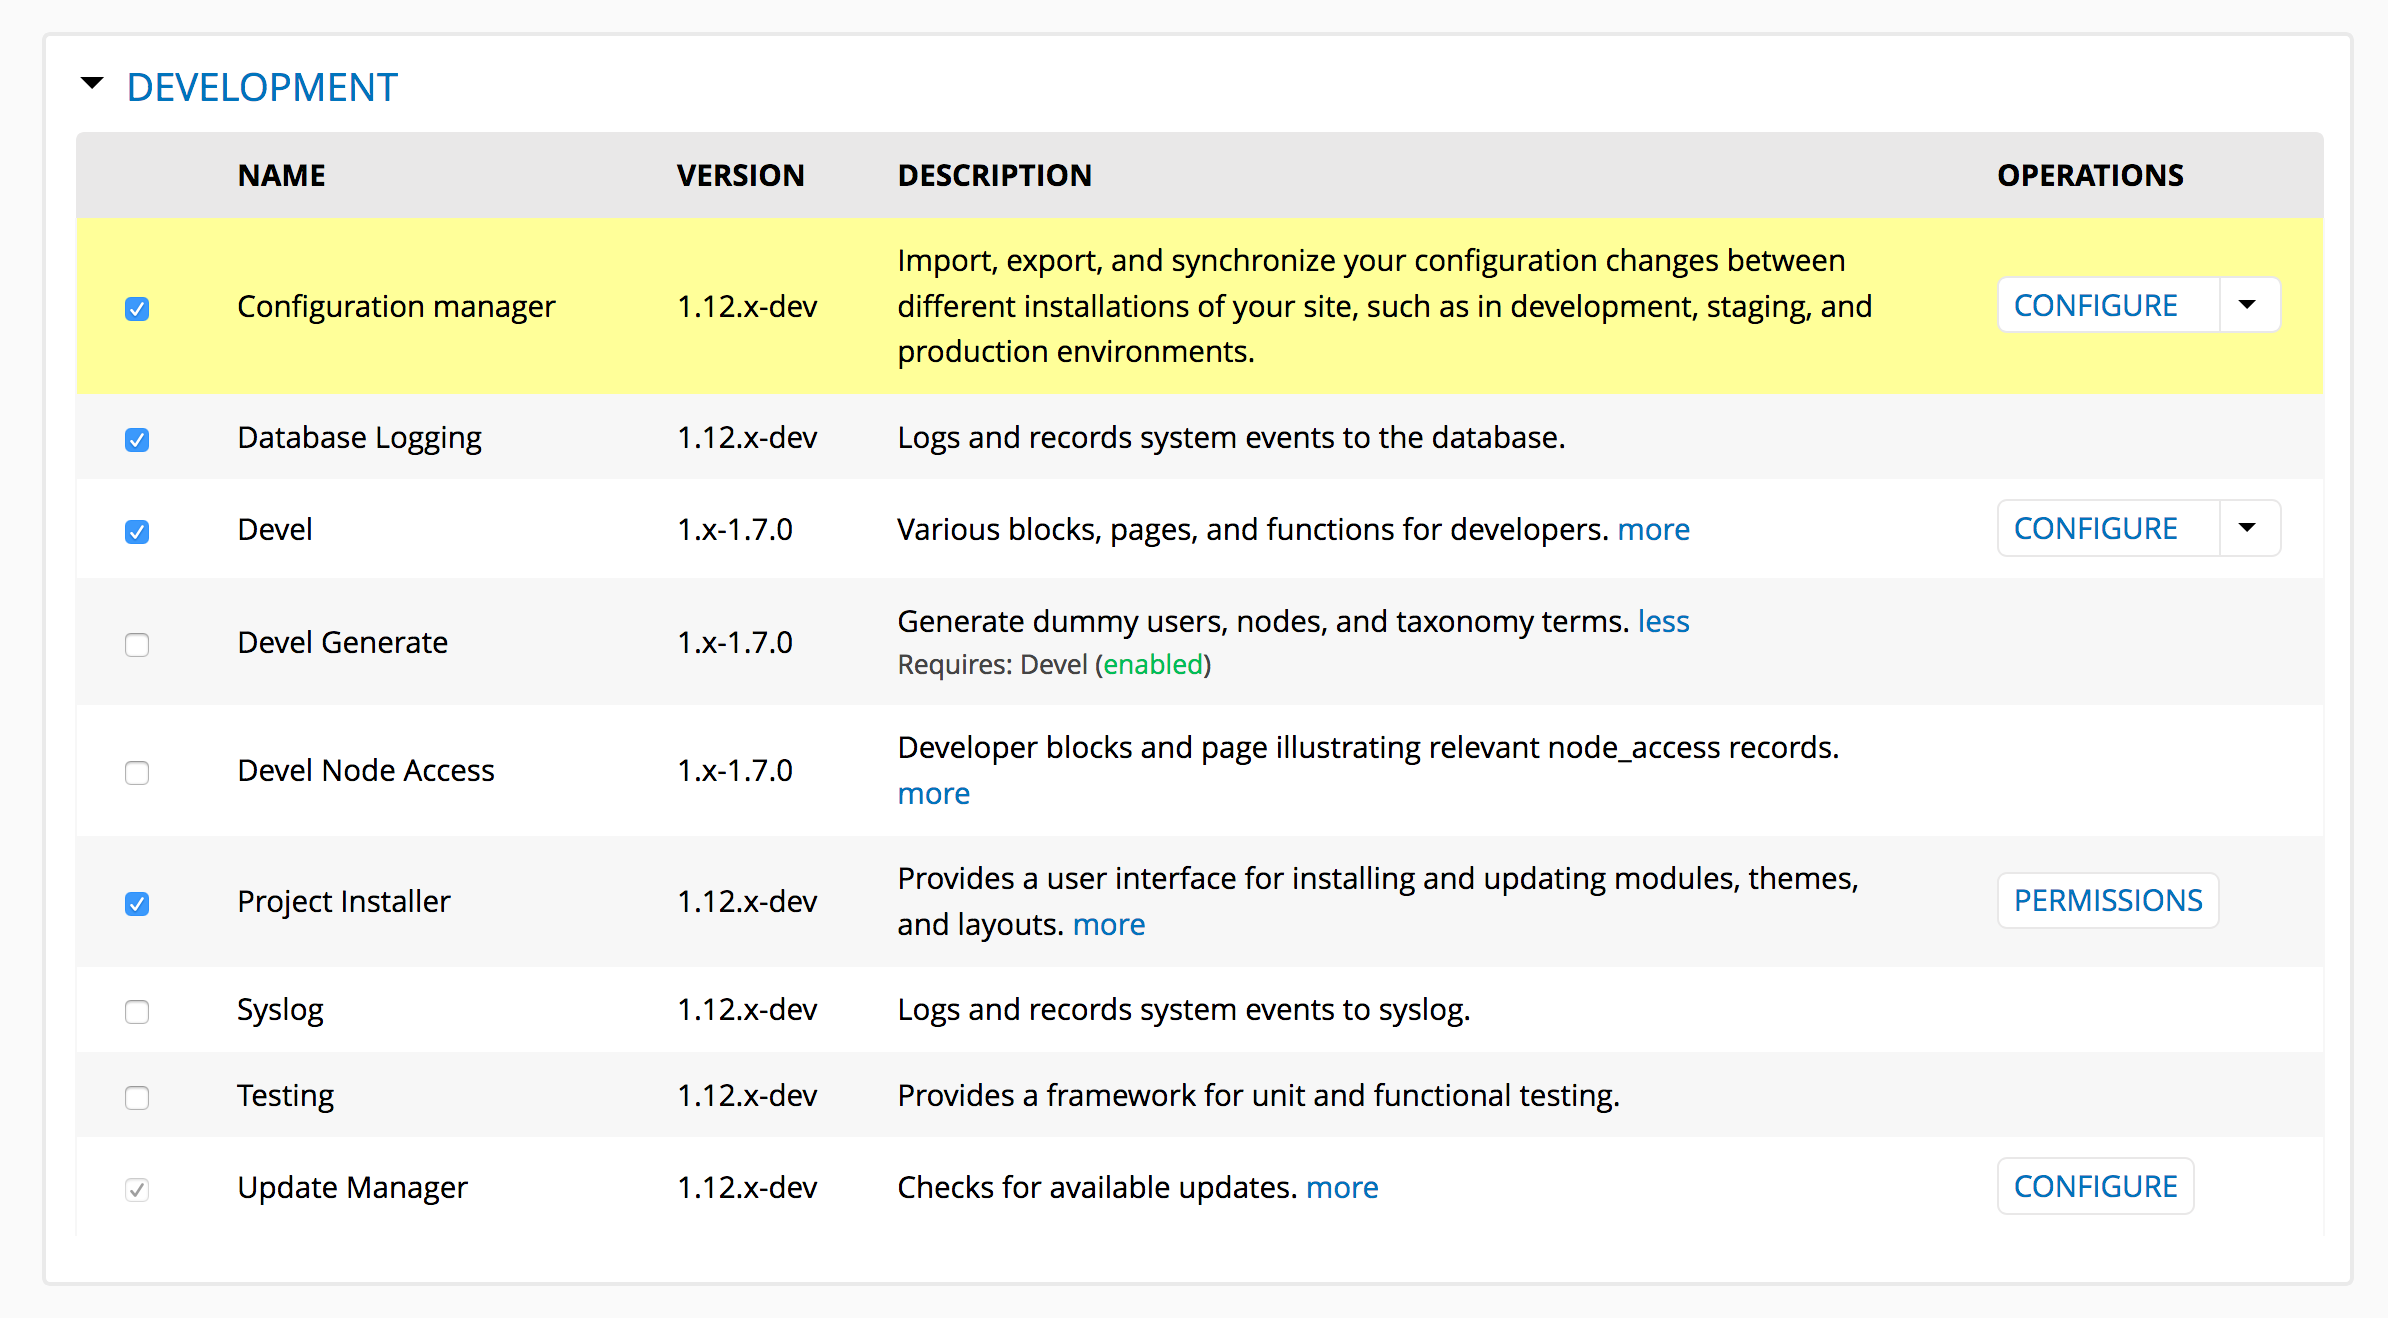Enable the Devel Generate checkbox
Screen dimensions: 2388x1318
point(137,645)
